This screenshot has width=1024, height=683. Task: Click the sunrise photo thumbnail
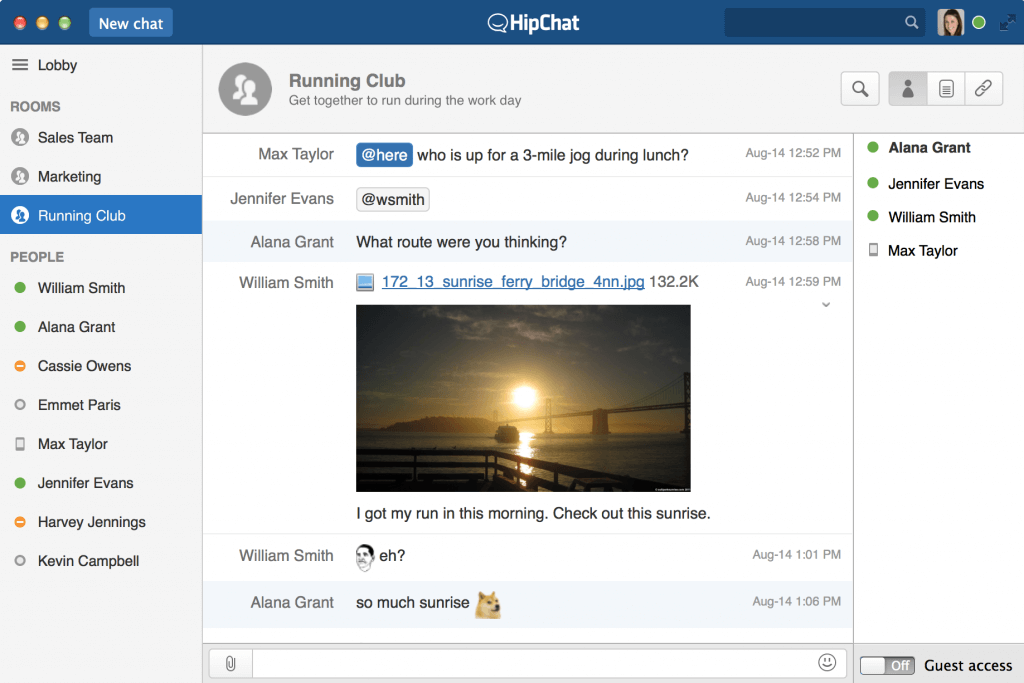tap(523, 397)
